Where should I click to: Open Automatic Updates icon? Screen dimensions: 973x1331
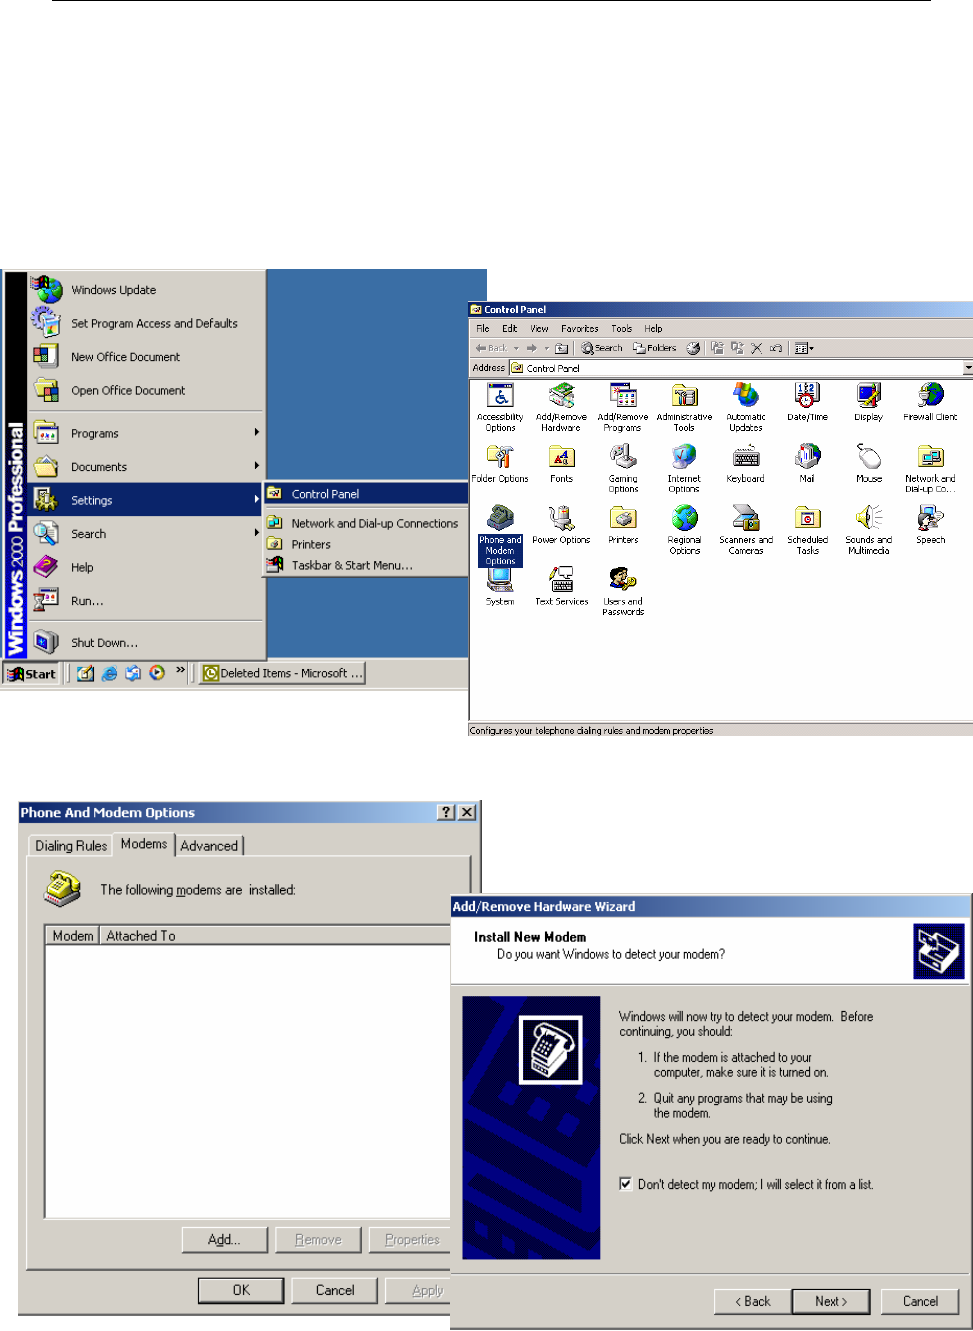(746, 407)
